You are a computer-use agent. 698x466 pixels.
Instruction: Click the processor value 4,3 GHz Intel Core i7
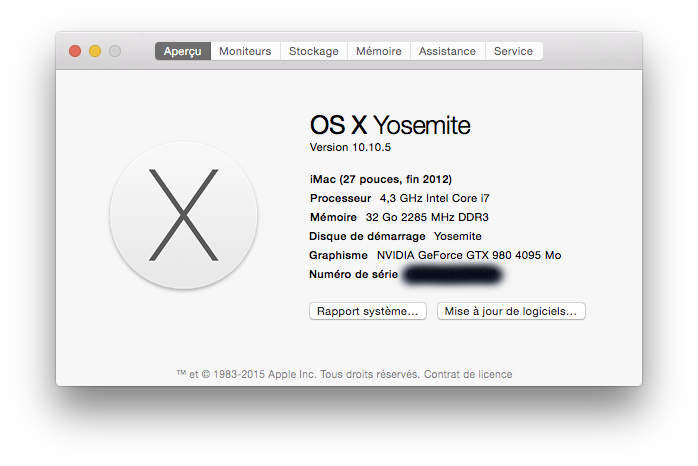434,198
